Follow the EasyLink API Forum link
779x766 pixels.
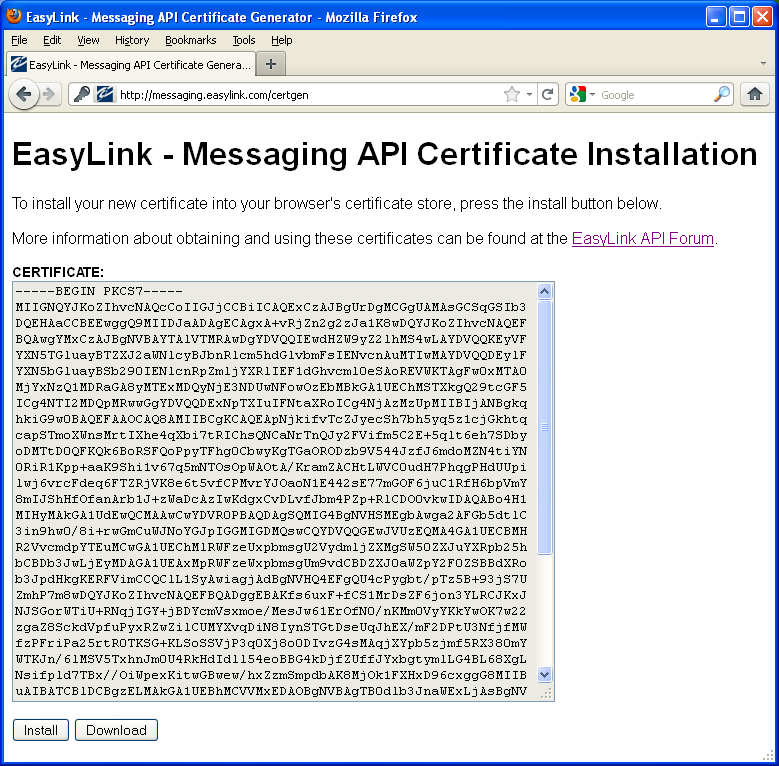coord(642,238)
